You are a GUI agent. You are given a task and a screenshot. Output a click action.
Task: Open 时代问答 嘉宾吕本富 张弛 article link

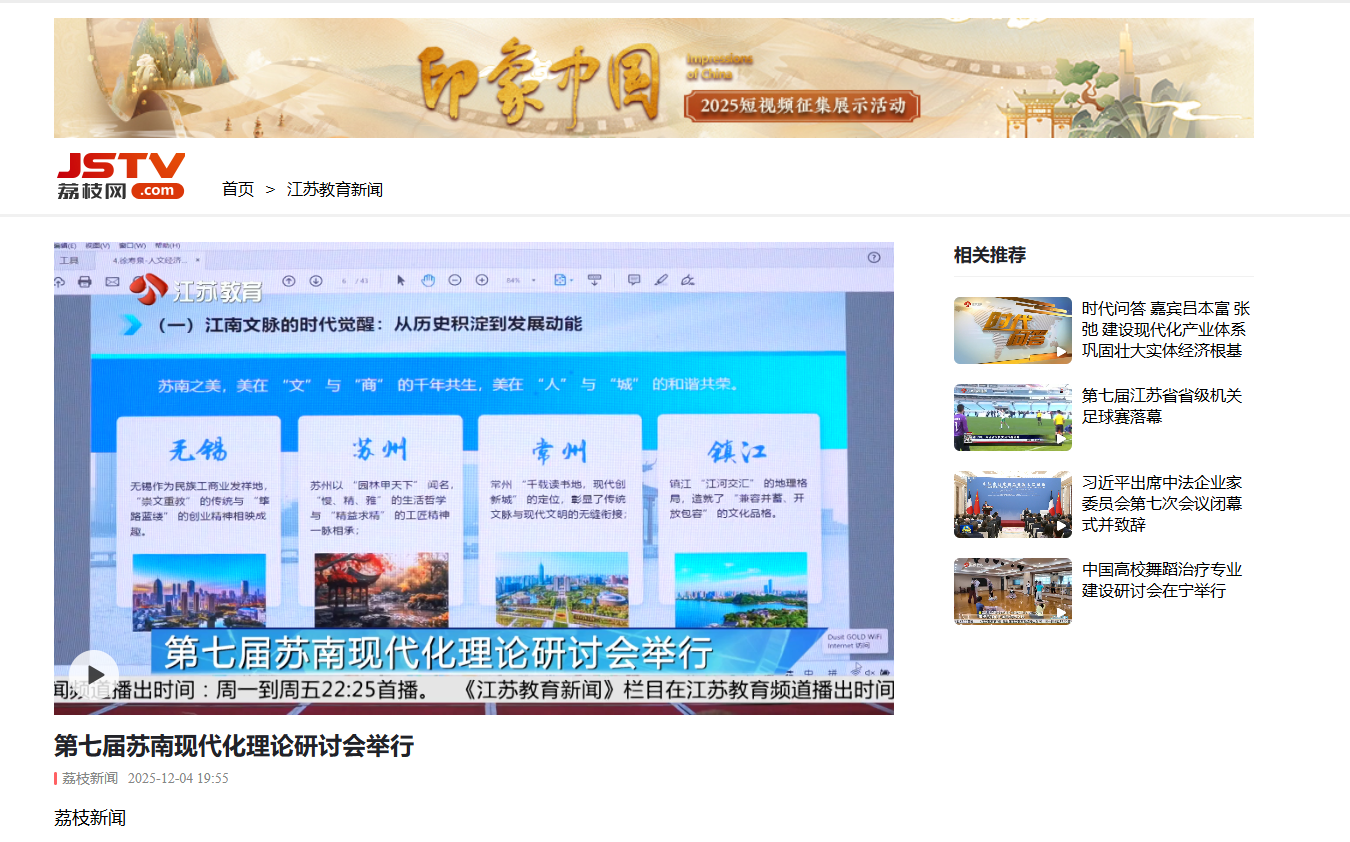[x=1165, y=330]
